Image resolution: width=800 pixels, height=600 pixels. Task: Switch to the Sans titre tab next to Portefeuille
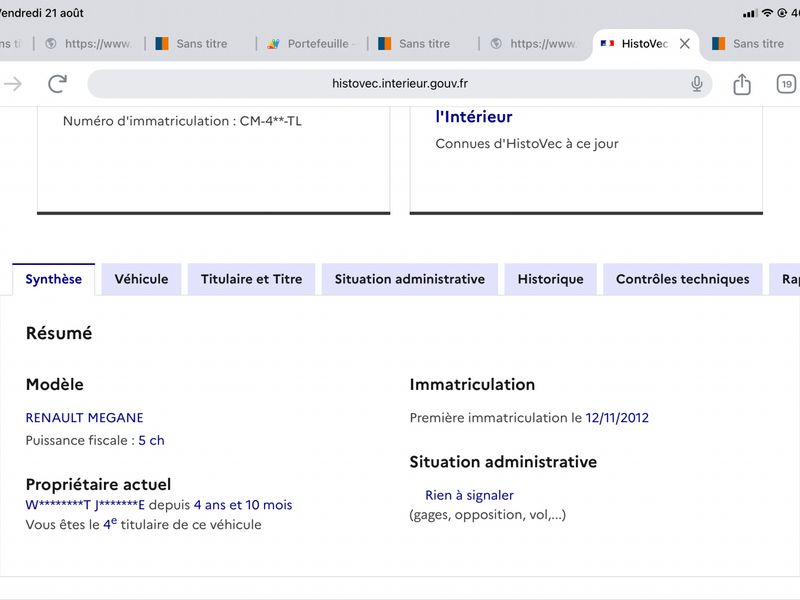(423, 44)
